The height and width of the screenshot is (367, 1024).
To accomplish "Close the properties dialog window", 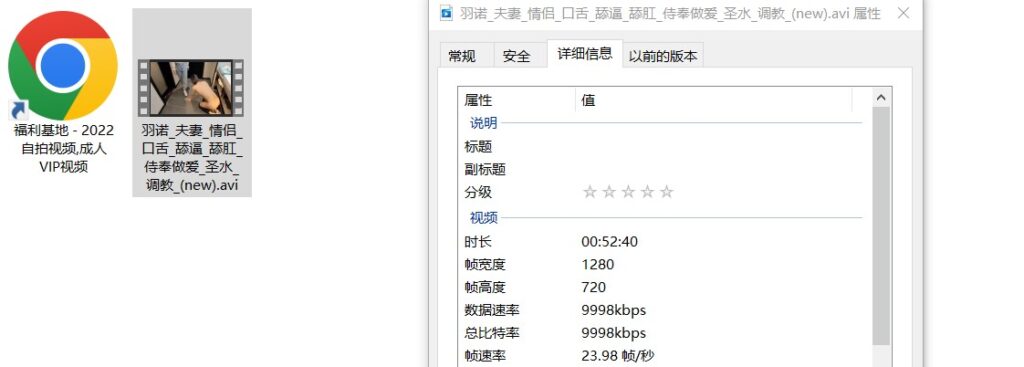I will (904, 12).
